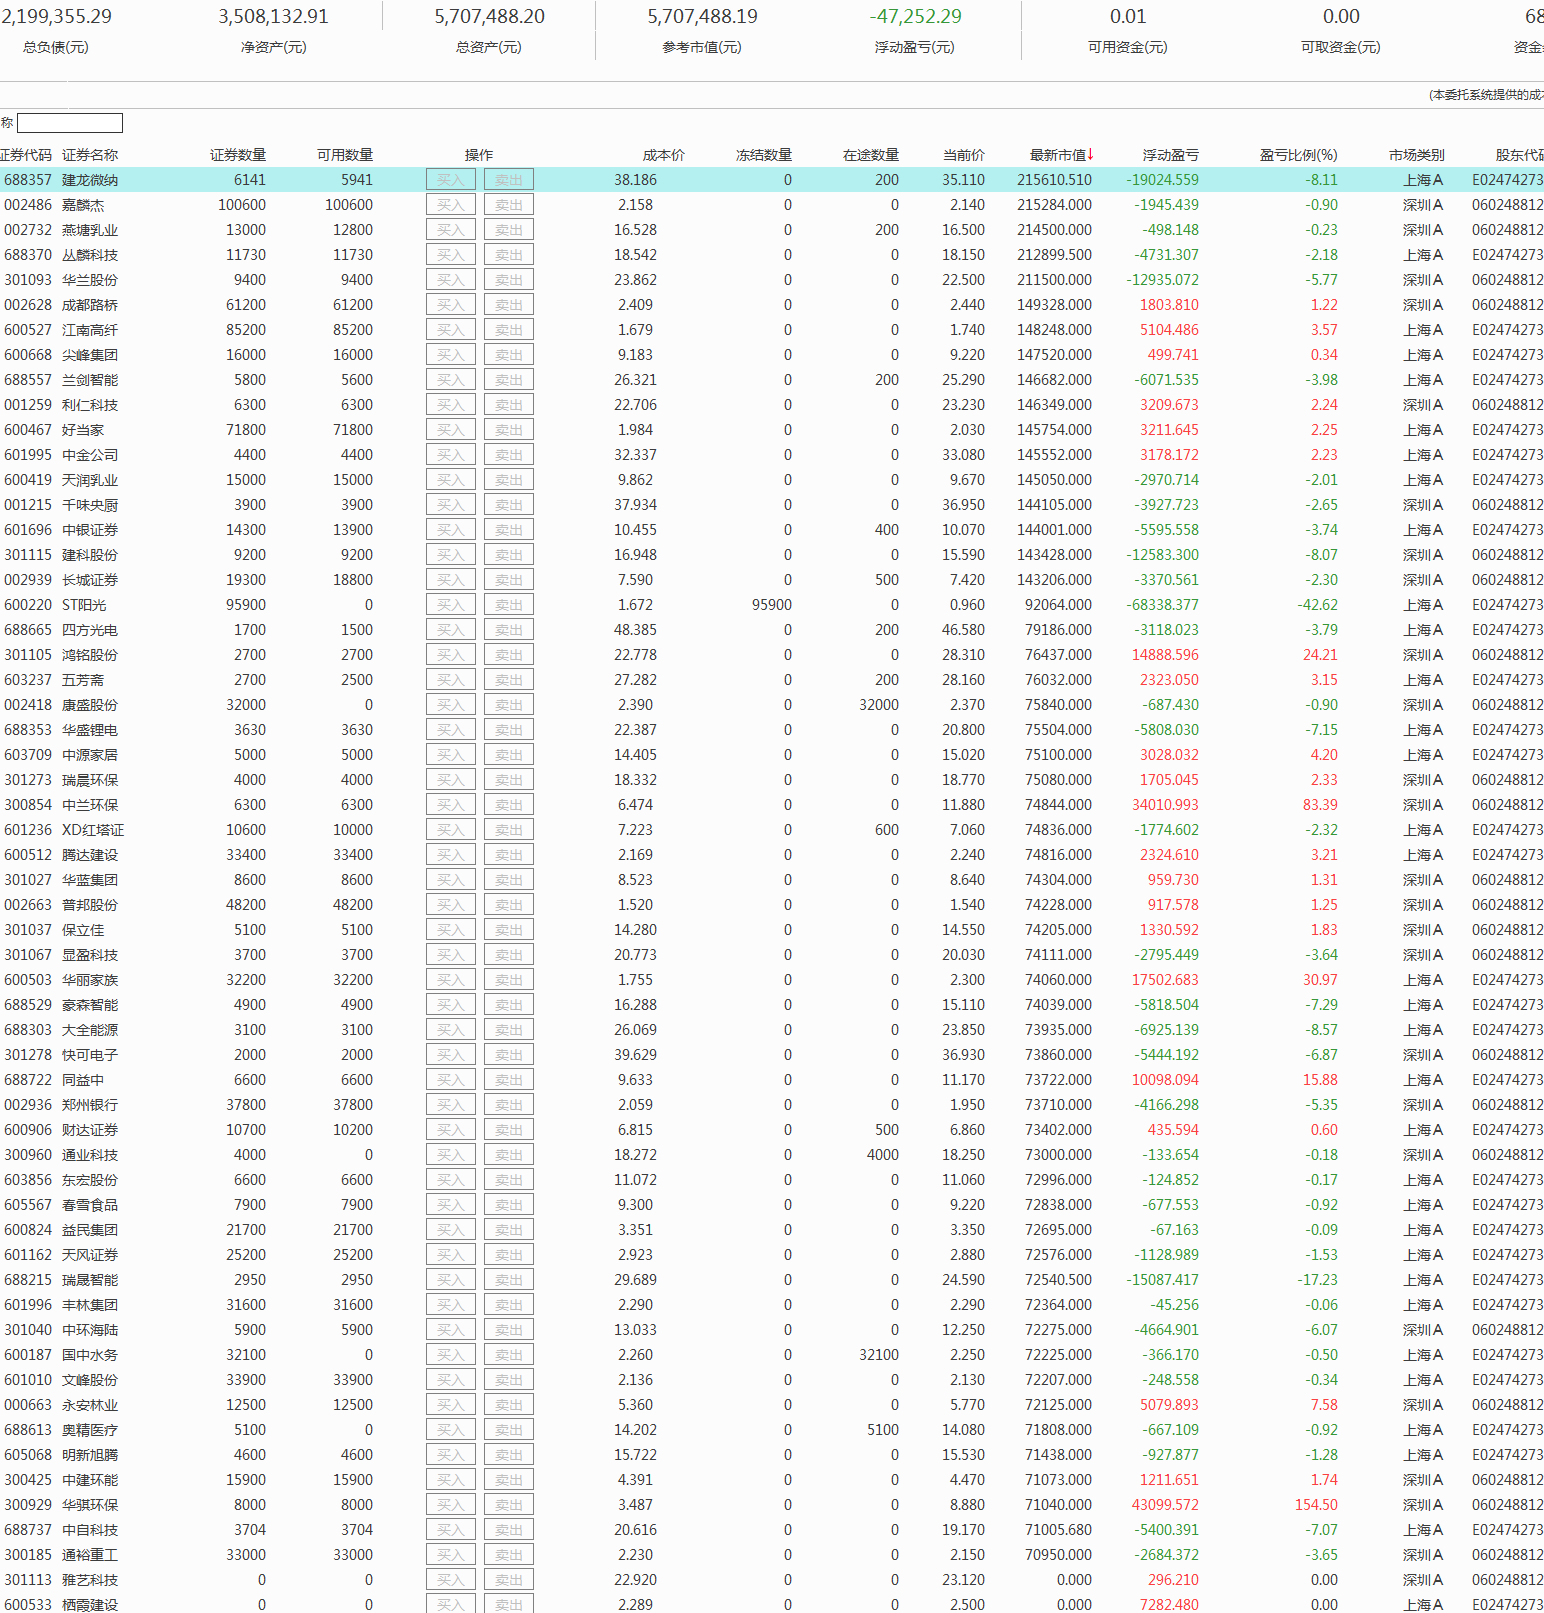This screenshot has width=1544, height=1613.
Task: Click 卖出 button in the 002732 row
Action: pos(509,230)
